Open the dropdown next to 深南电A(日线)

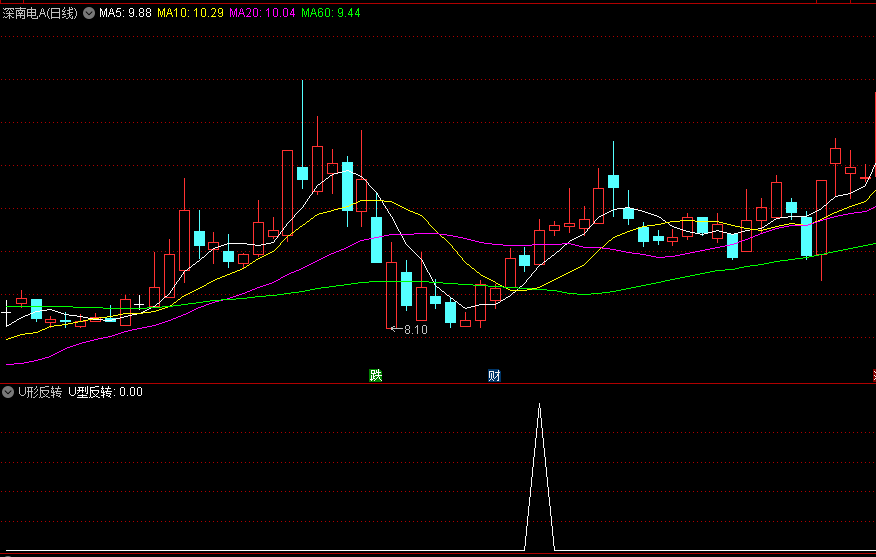[89, 13]
